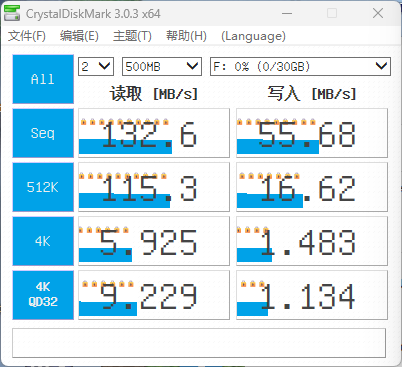Open the 文件(F) menu
The height and width of the screenshot is (367, 402).
point(27,36)
